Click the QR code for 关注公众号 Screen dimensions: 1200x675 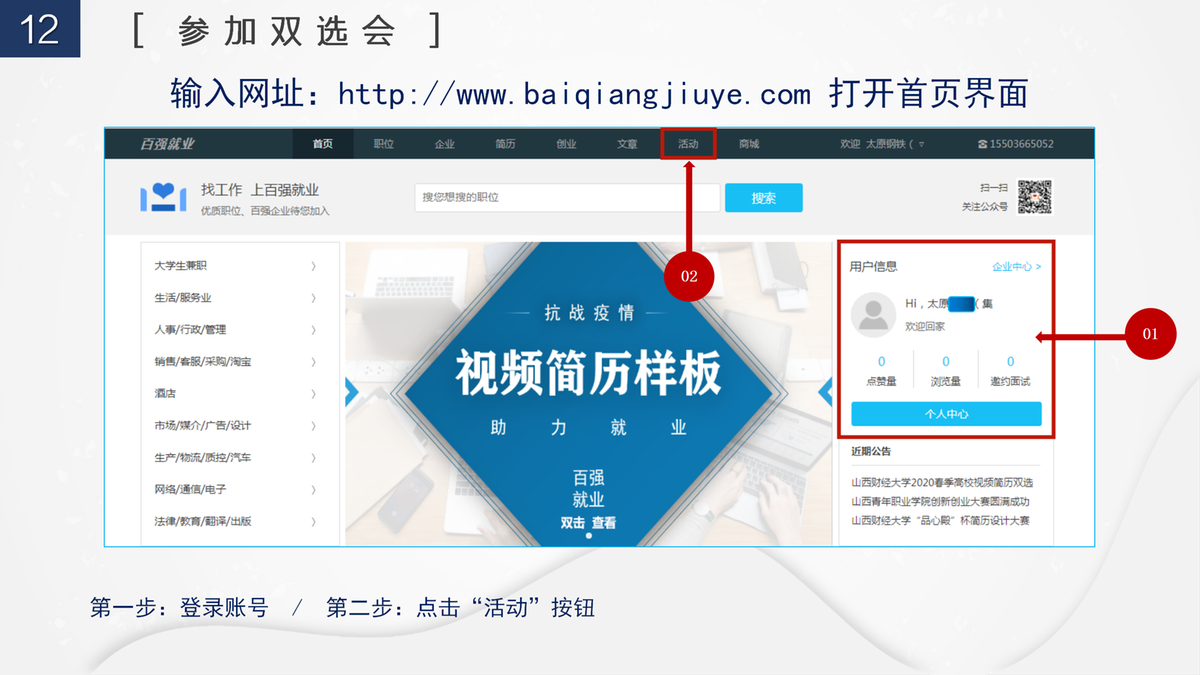pyautogui.click(x=1035, y=197)
